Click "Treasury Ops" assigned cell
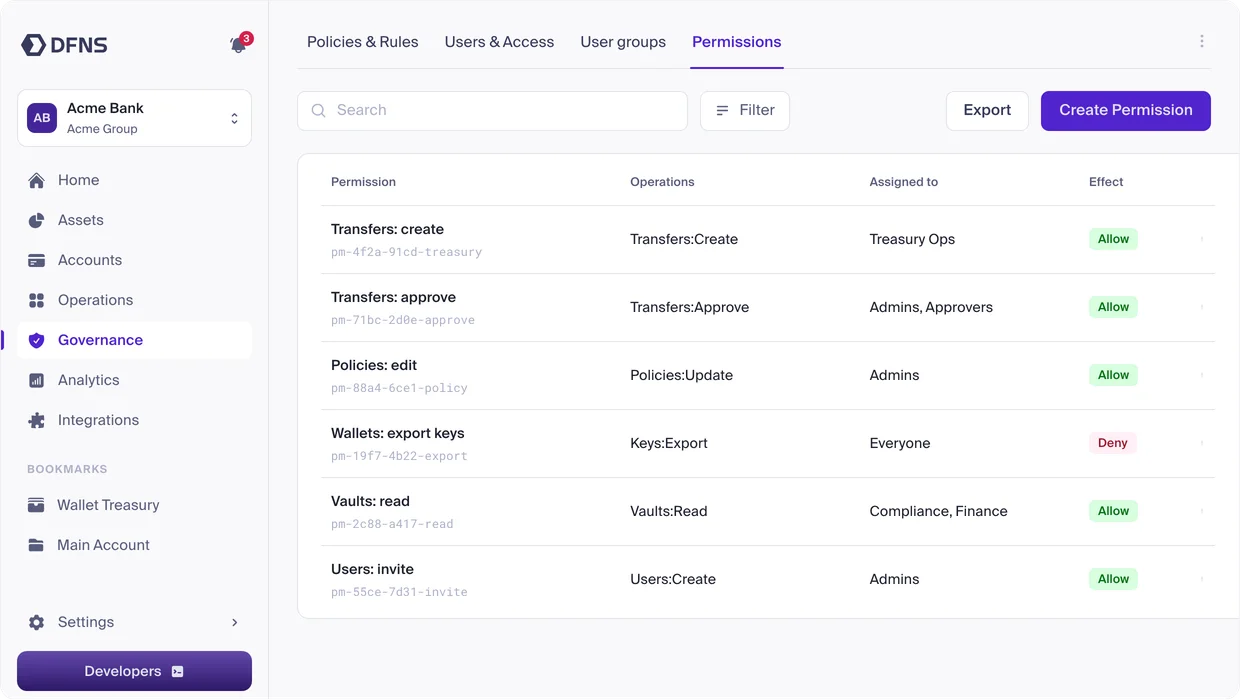Viewport: 1240px width, 700px height. click(912, 239)
